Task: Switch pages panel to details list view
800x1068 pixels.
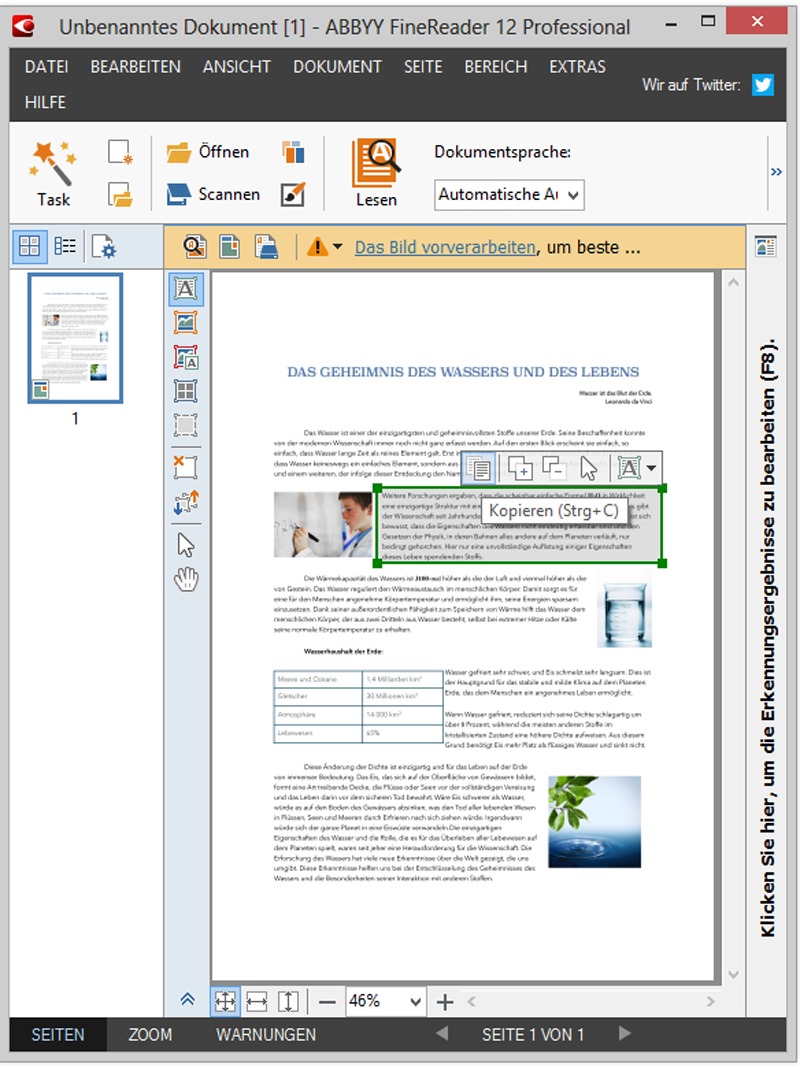Action: click(65, 246)
